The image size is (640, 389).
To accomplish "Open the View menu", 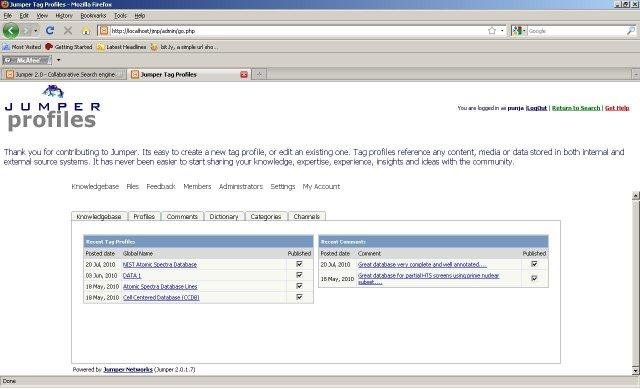I will point(42,16).
